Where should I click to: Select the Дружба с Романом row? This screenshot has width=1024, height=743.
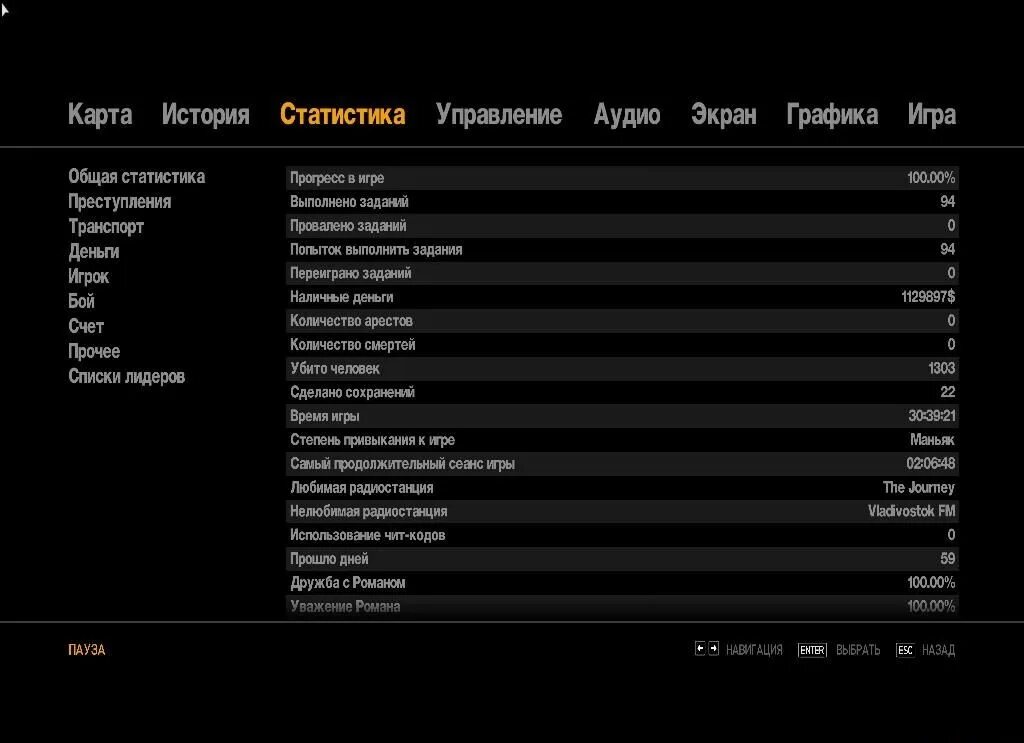(622, 583)
